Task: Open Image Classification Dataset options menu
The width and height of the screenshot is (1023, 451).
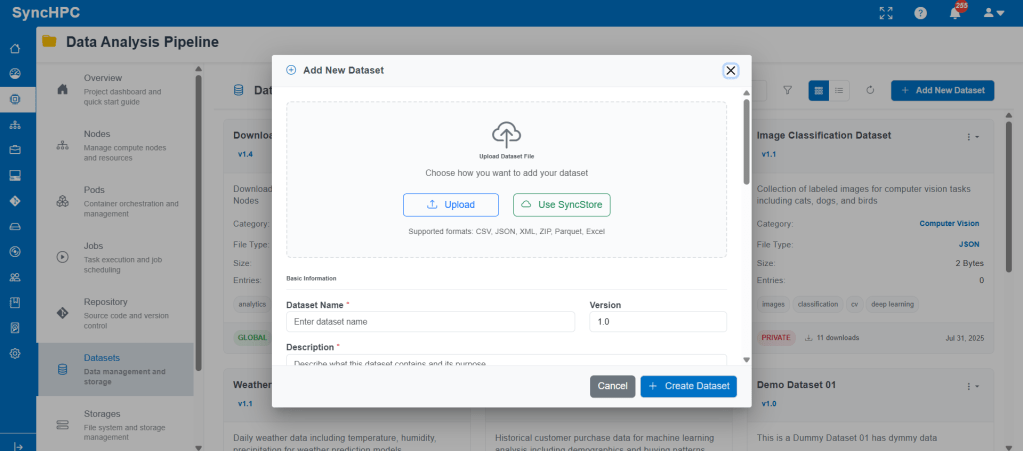Action: [971, 136]
